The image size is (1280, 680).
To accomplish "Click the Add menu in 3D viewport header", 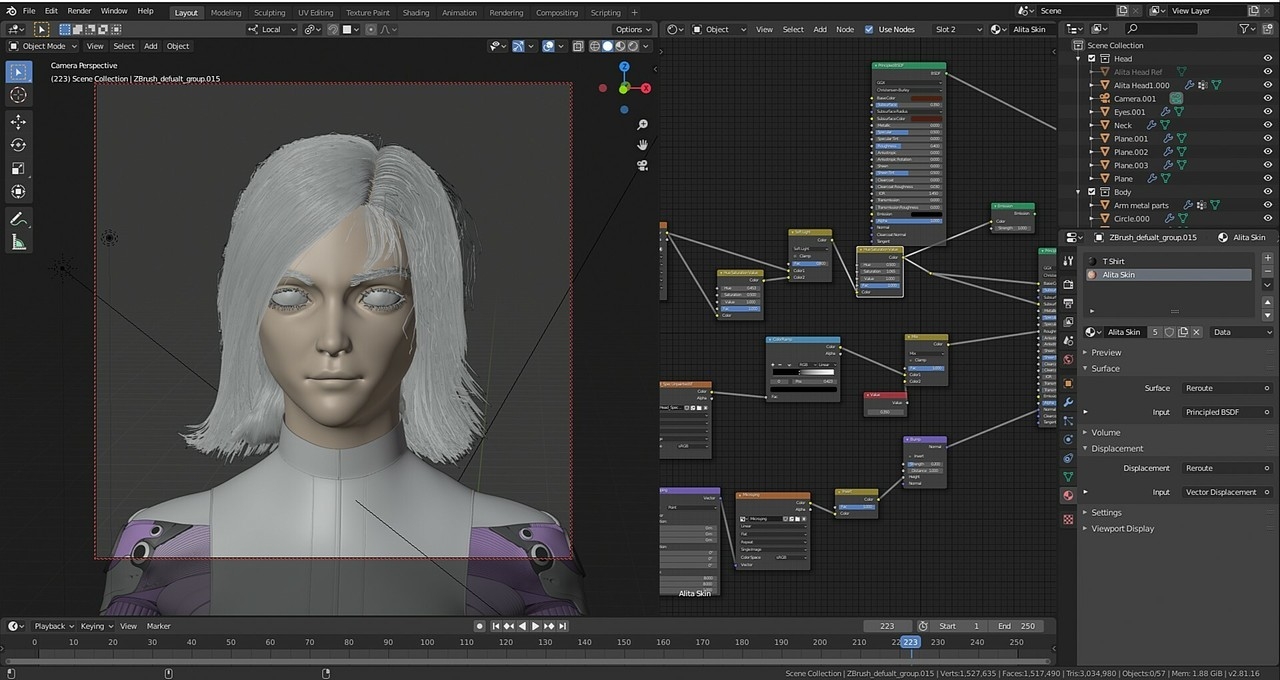I will point(150,46).
